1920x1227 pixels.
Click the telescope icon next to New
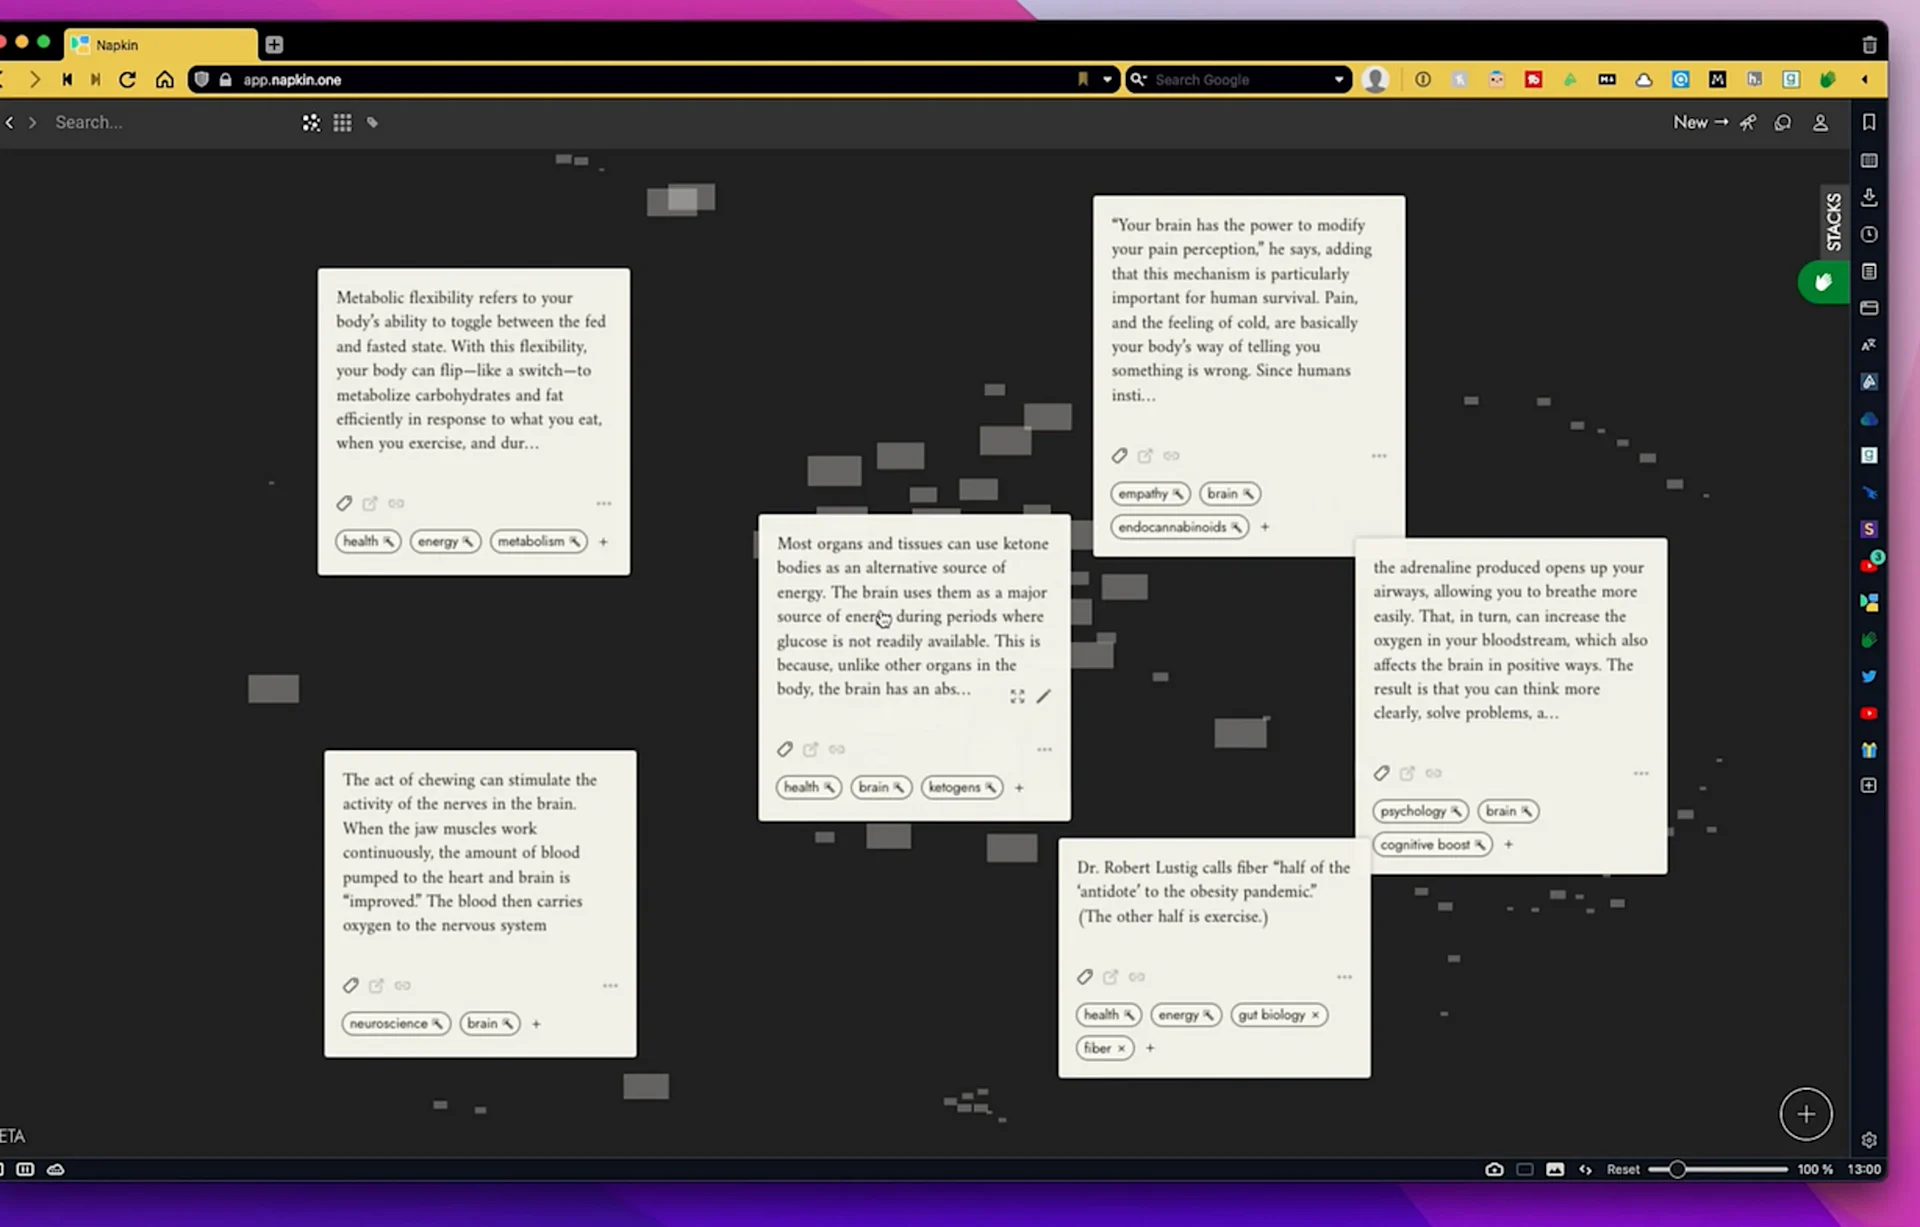pos(1748,122)
